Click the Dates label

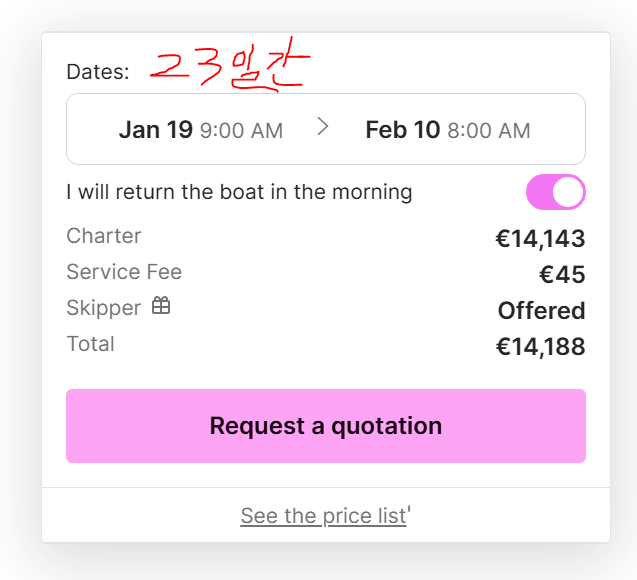click(97, 72)
